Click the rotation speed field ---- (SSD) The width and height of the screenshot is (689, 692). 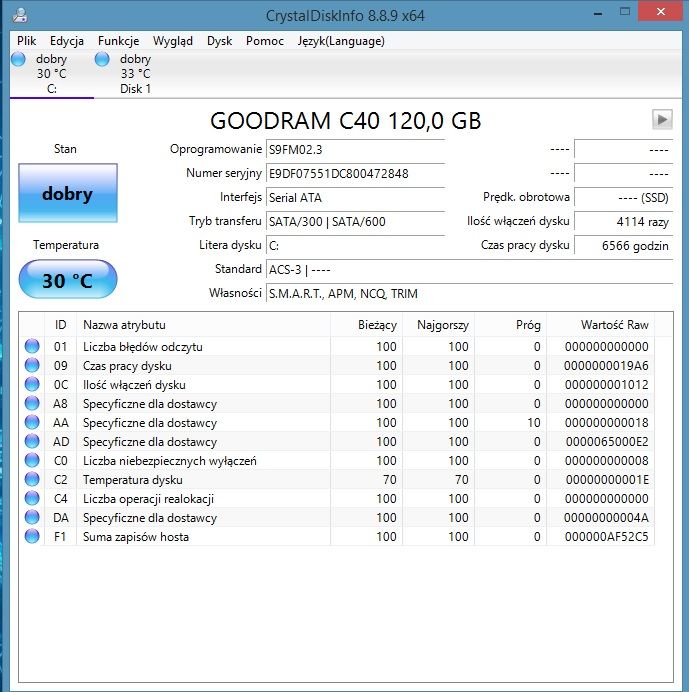[x=624, y=198]
